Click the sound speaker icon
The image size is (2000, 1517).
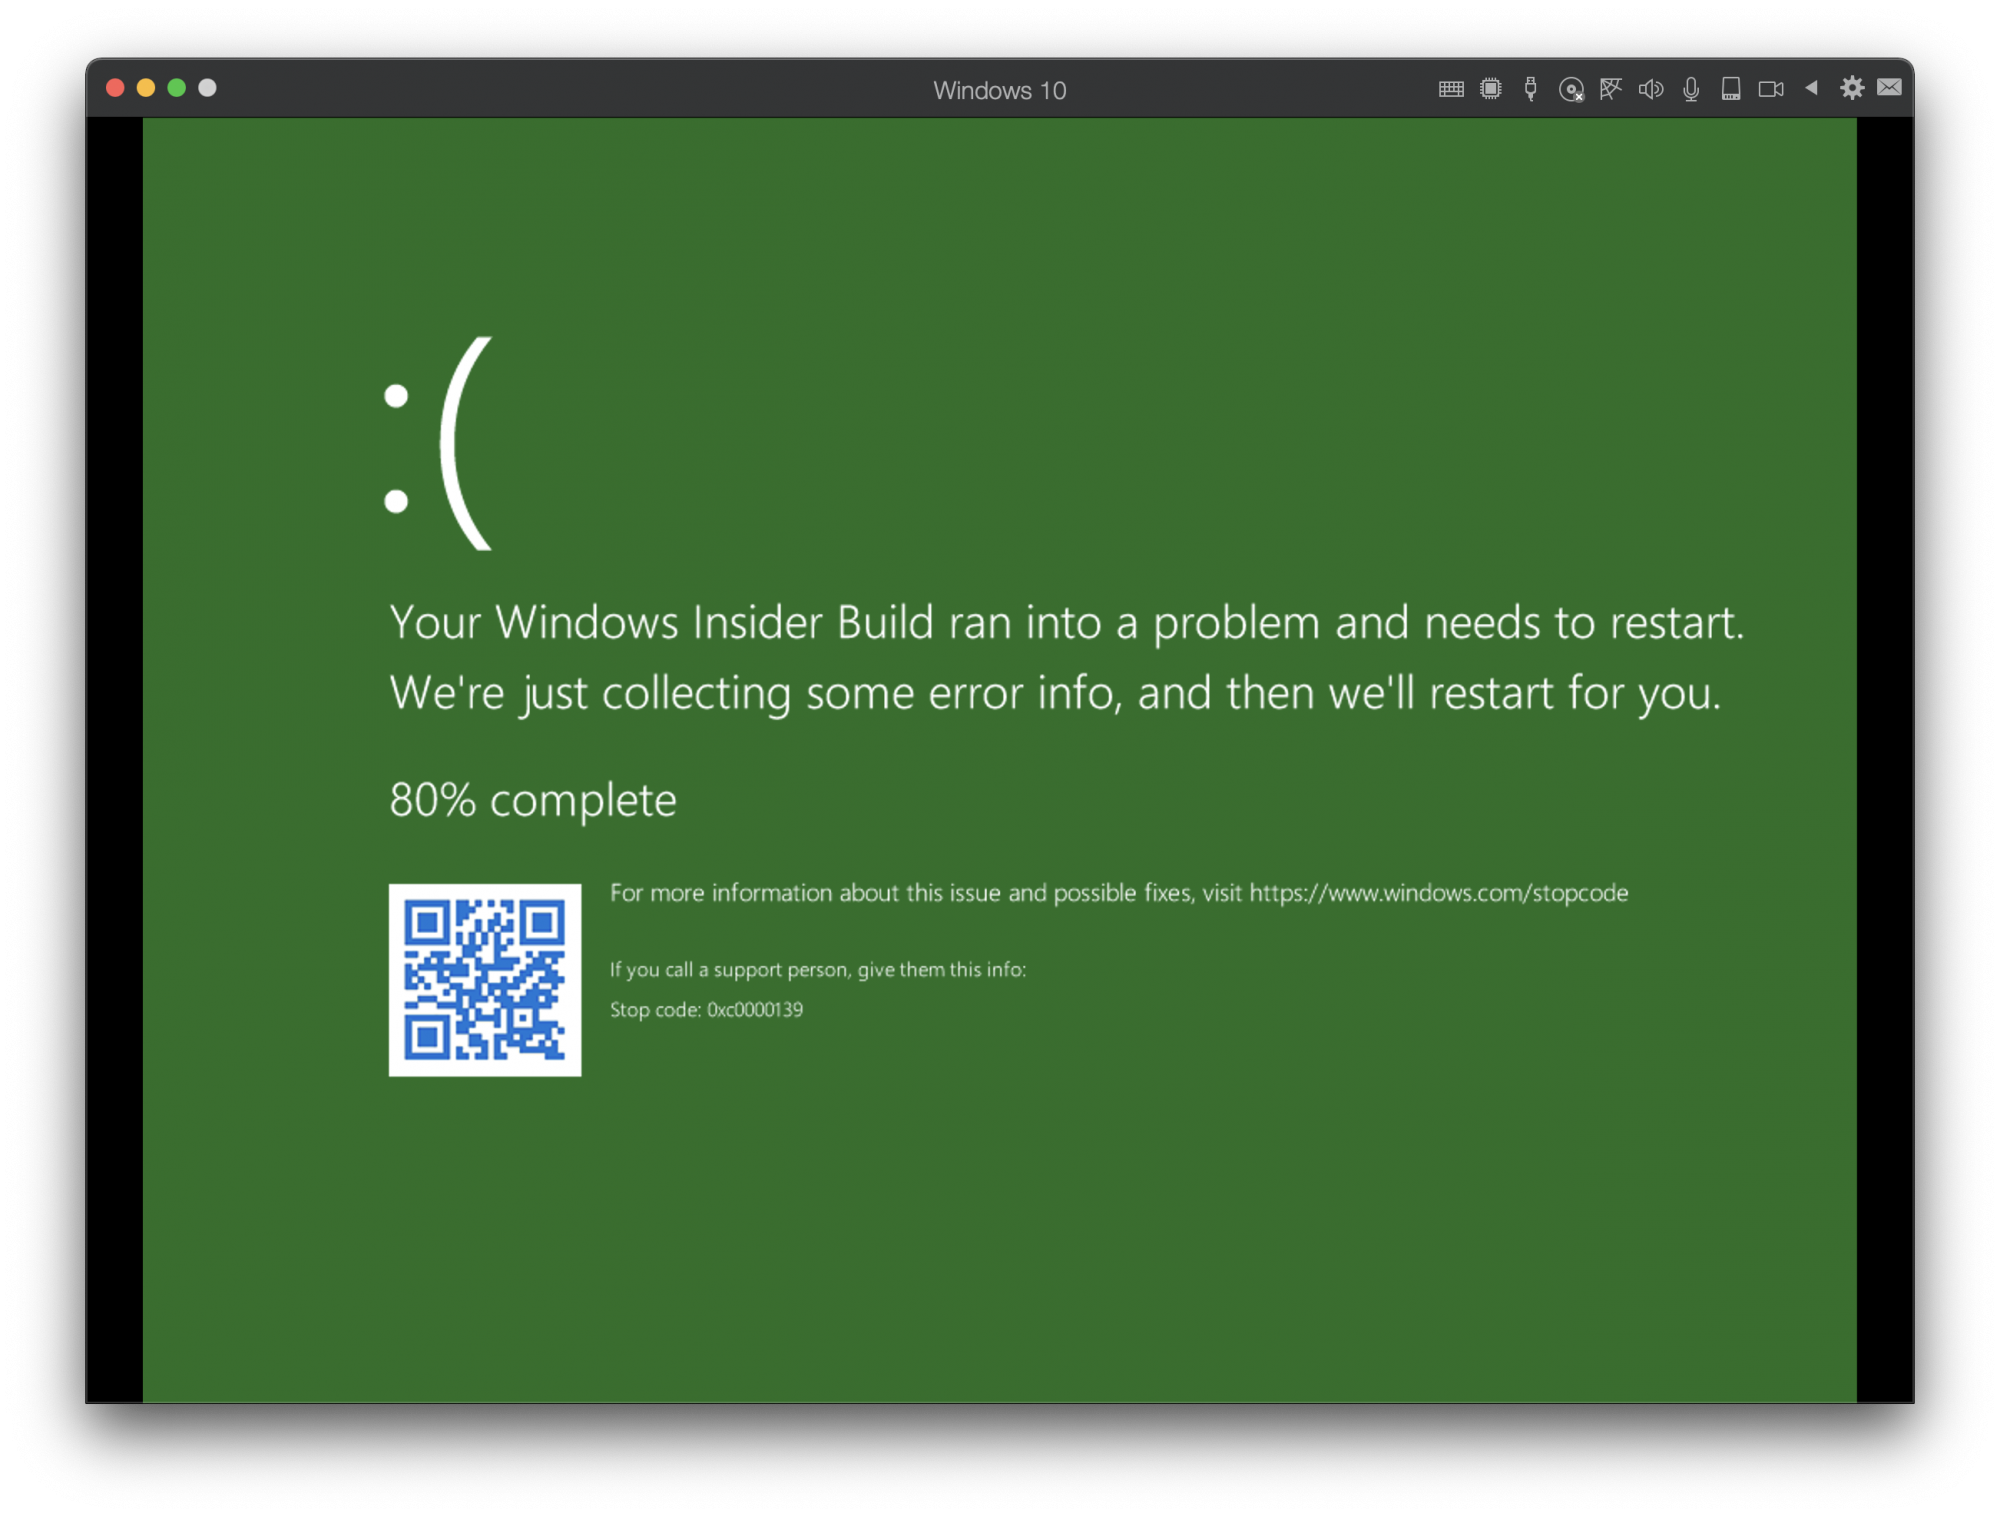[x=1651, y=89]
